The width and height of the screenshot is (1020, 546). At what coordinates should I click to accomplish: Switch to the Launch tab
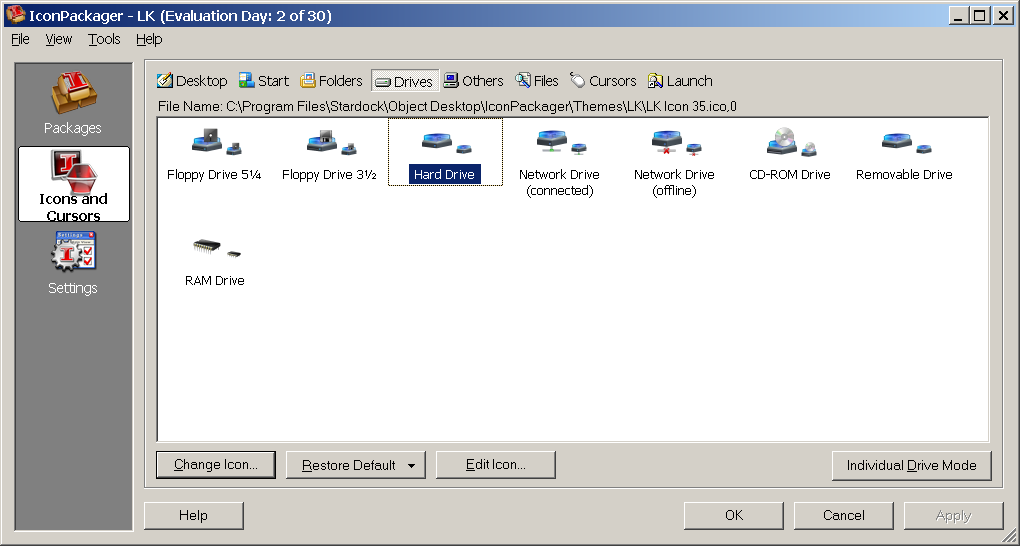680,81
